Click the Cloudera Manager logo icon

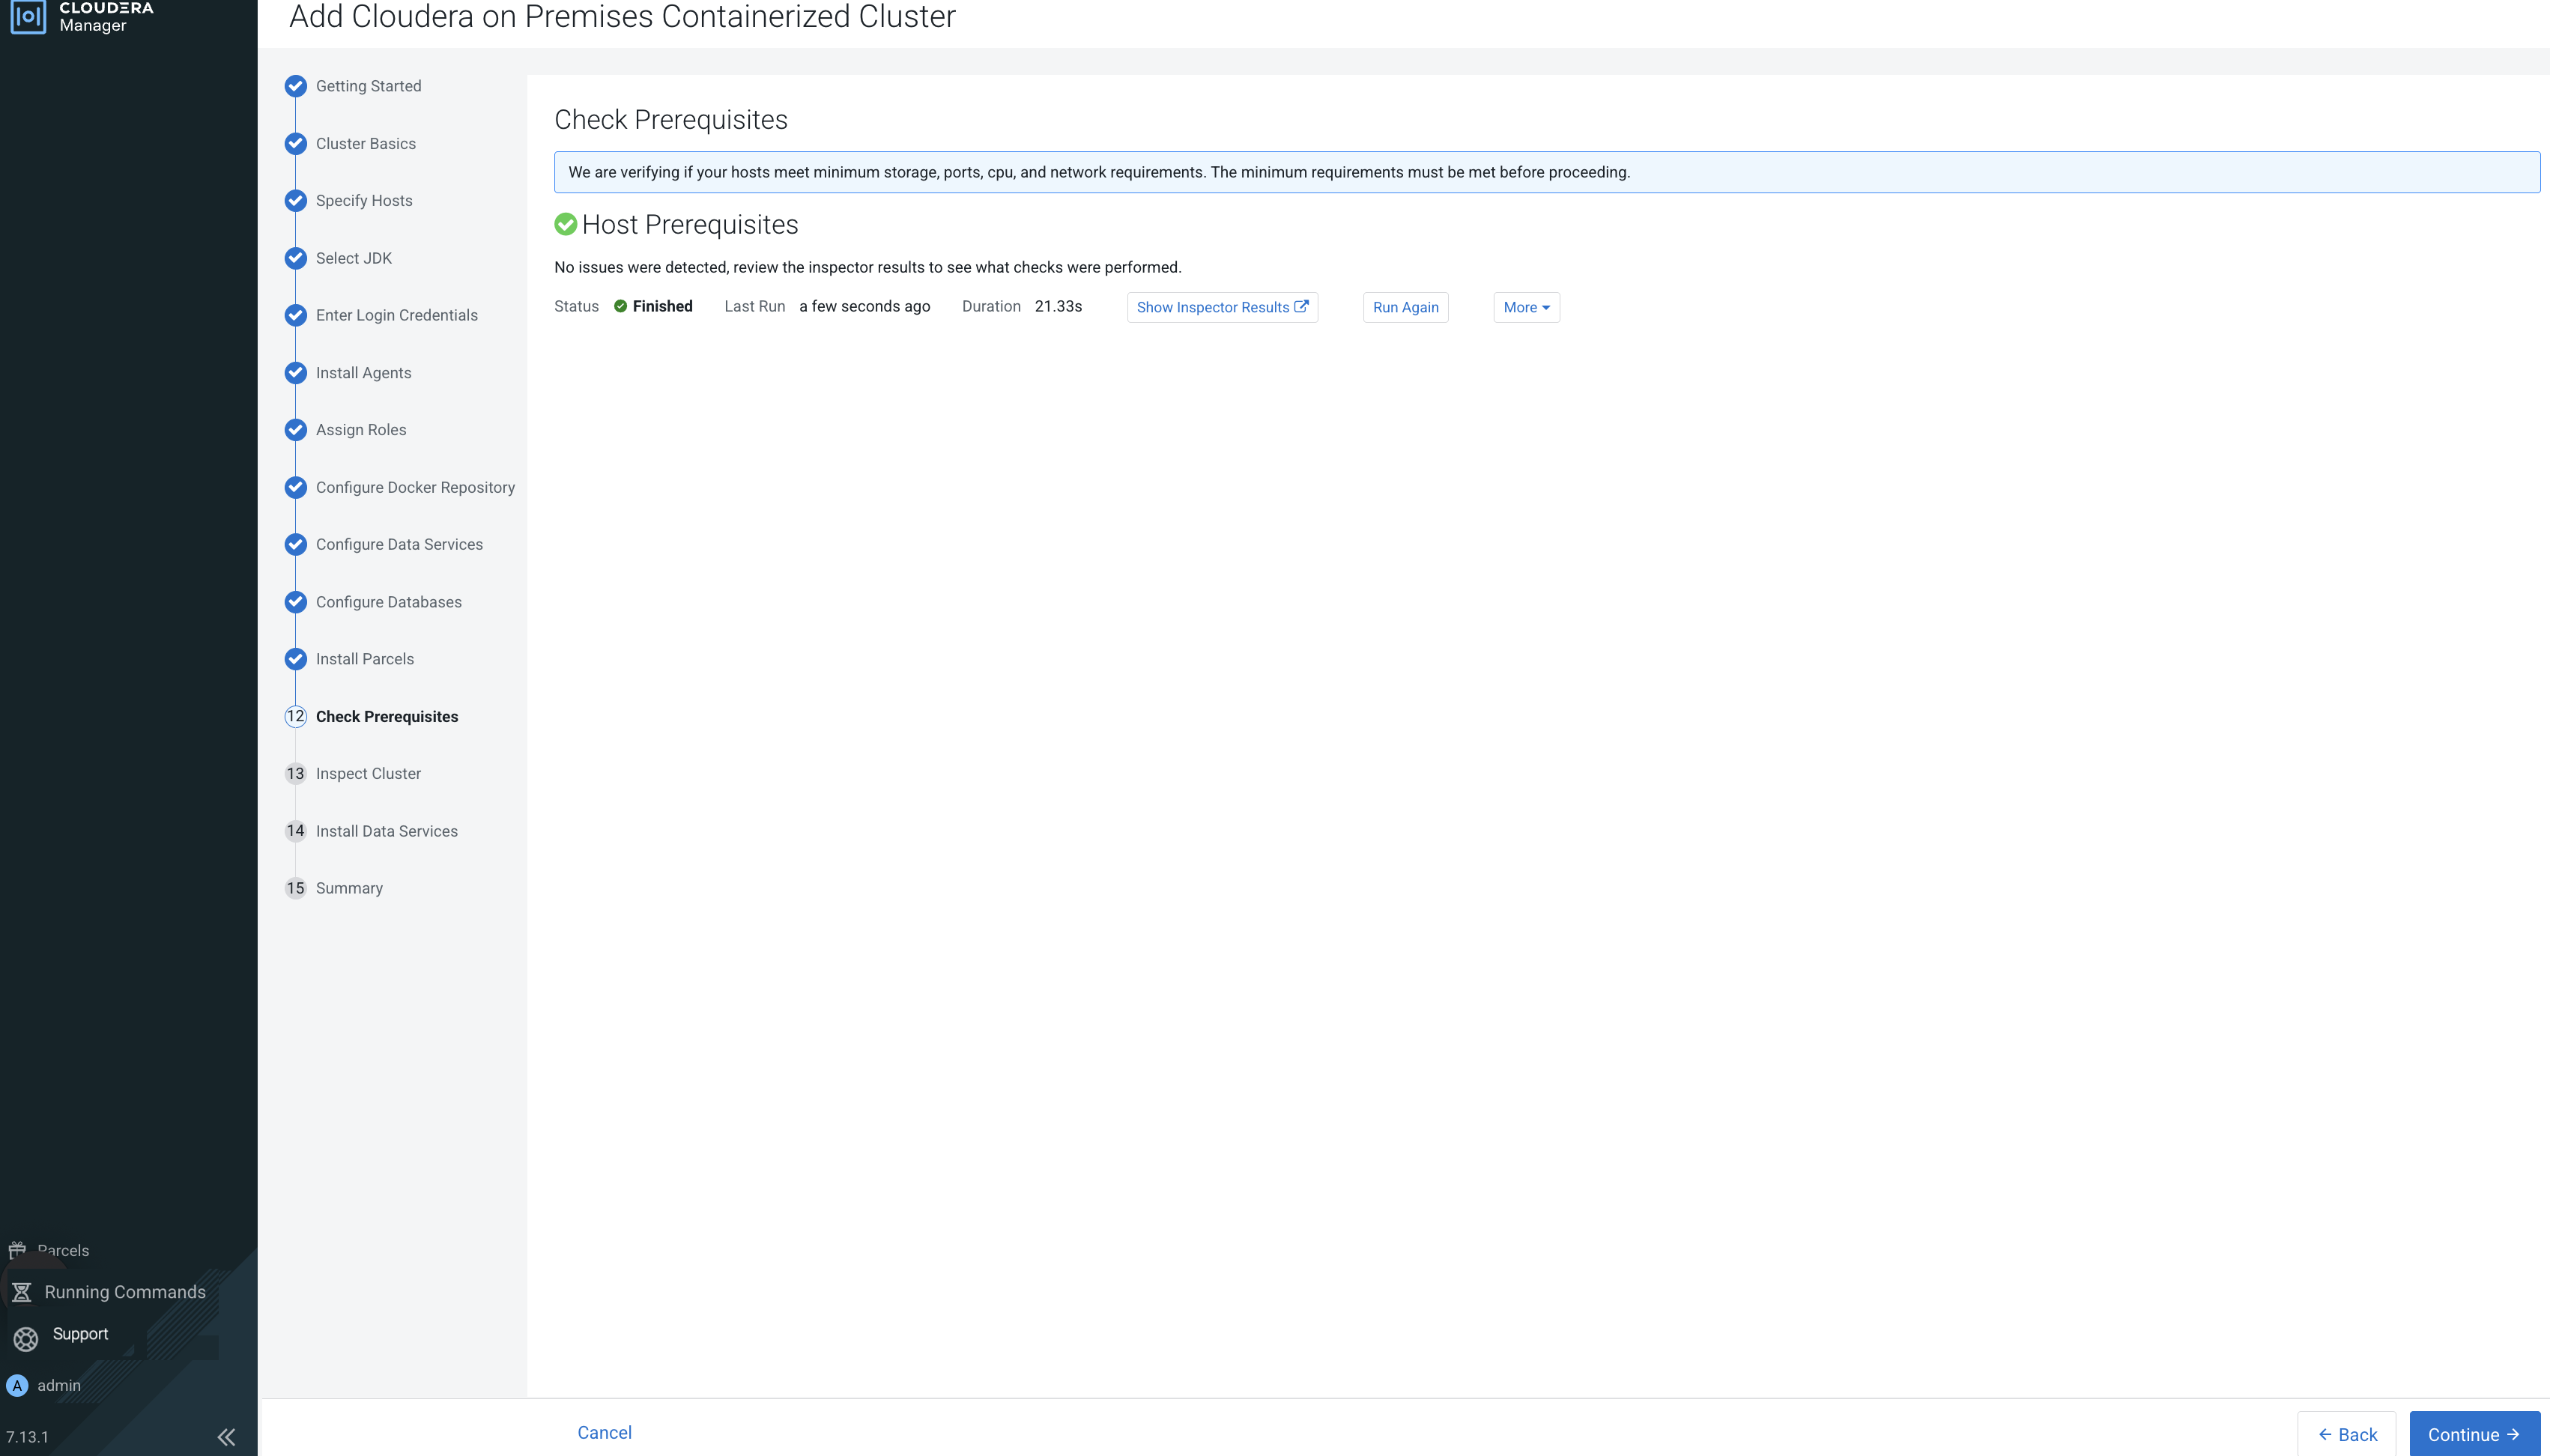(x=28, y=16)
